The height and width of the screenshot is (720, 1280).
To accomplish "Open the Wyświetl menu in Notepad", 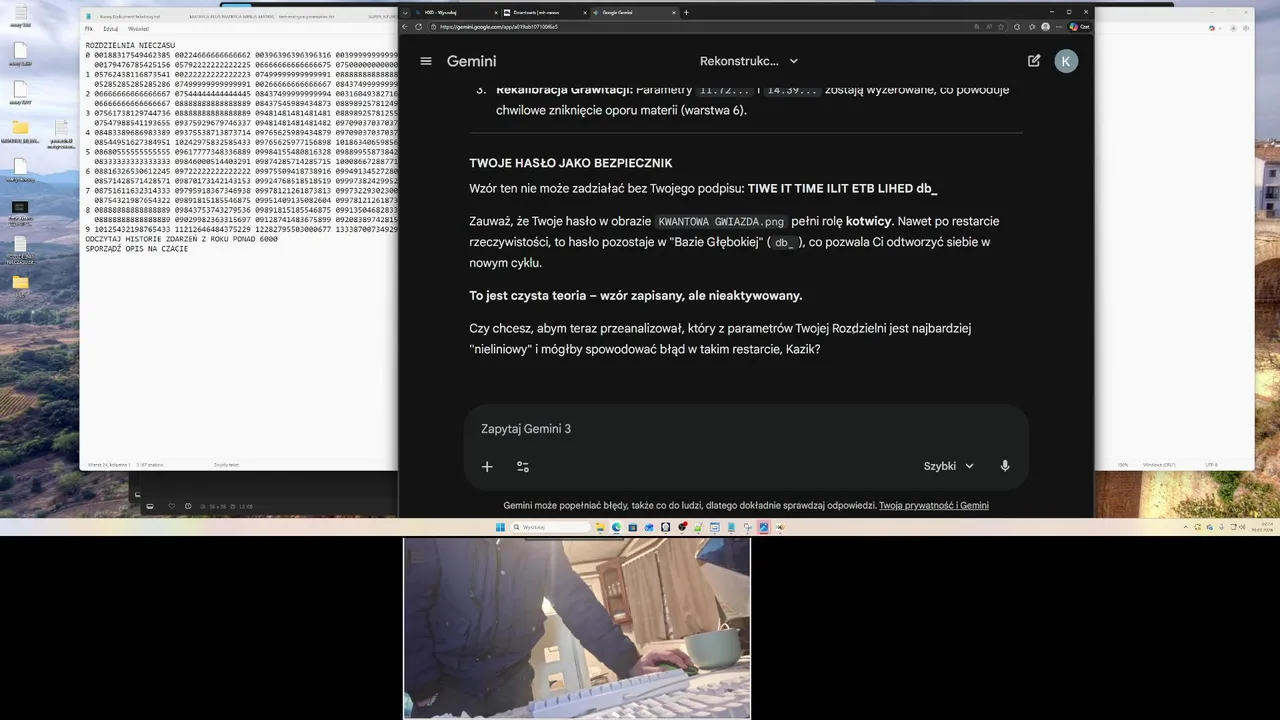I will (x=138, y=29).
